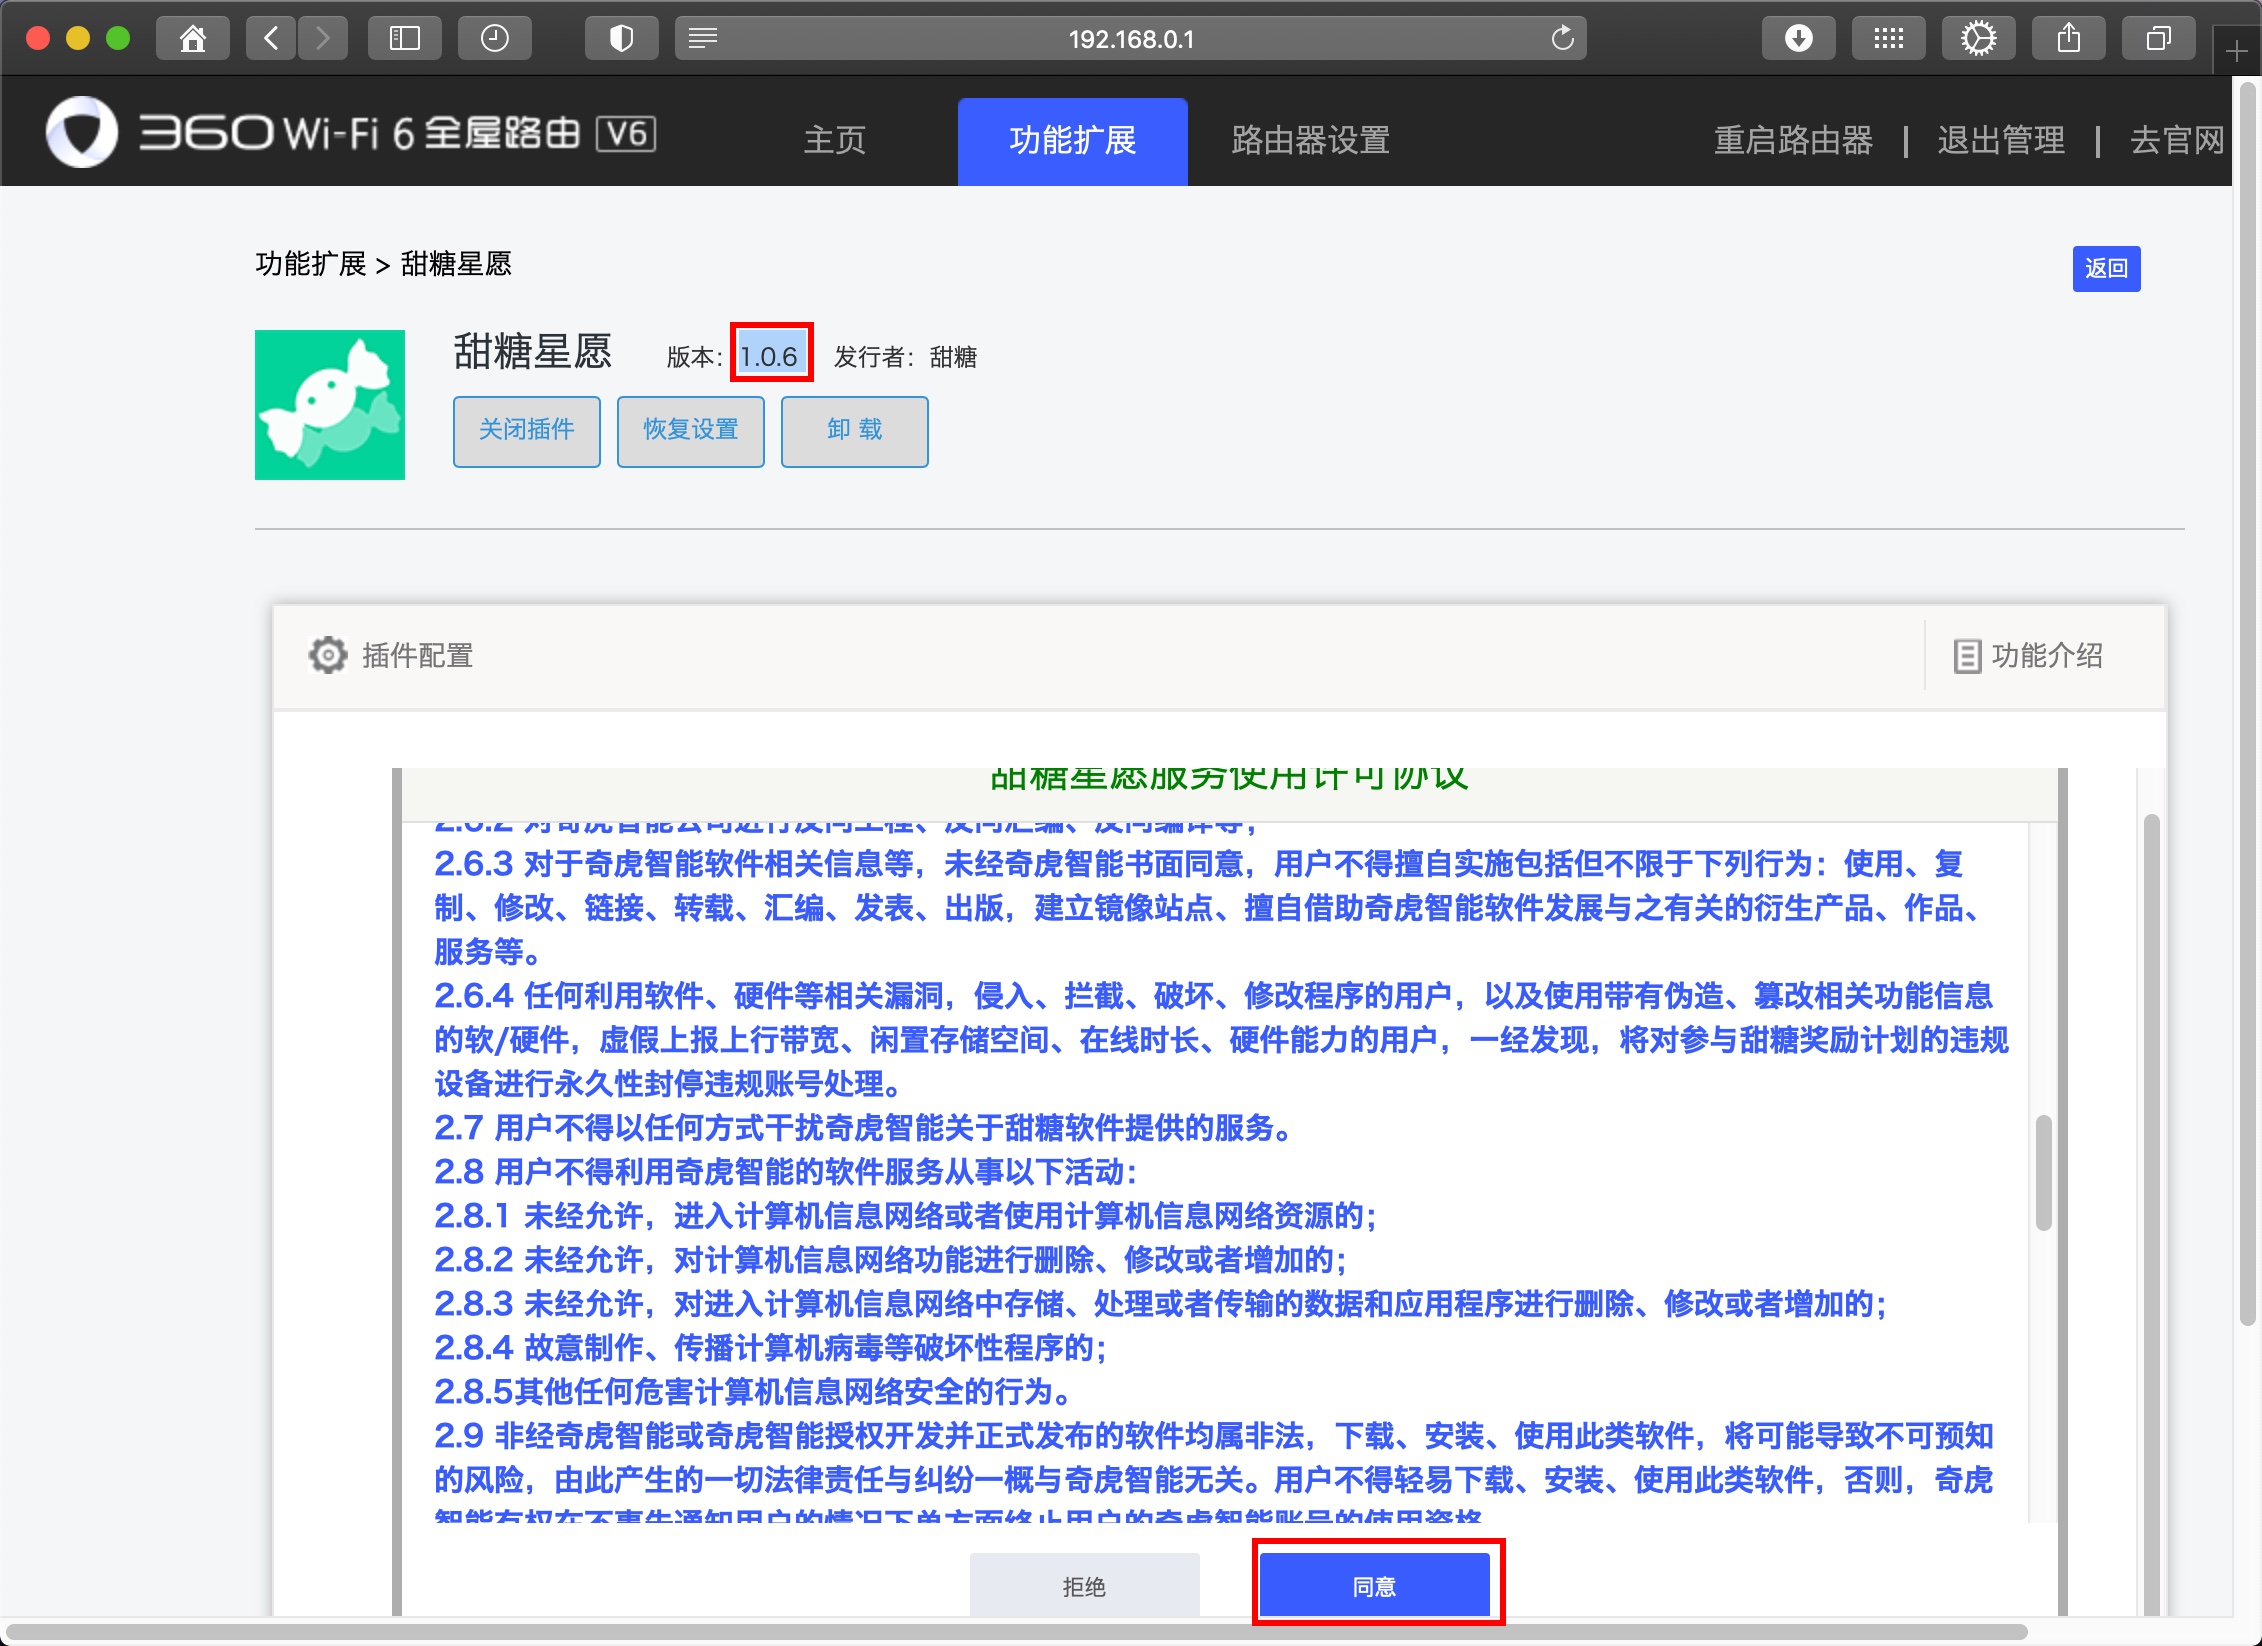
Task: Toggle the sidebar with its toolbar icon
Action: pos(404,38)
